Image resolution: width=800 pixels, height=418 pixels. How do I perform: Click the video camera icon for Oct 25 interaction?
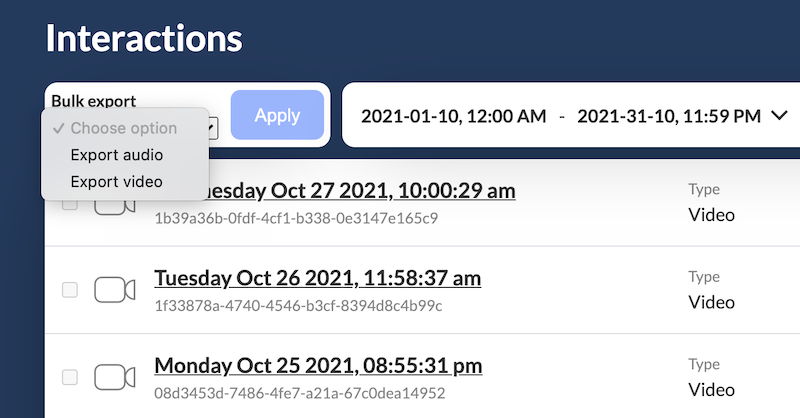115,377
